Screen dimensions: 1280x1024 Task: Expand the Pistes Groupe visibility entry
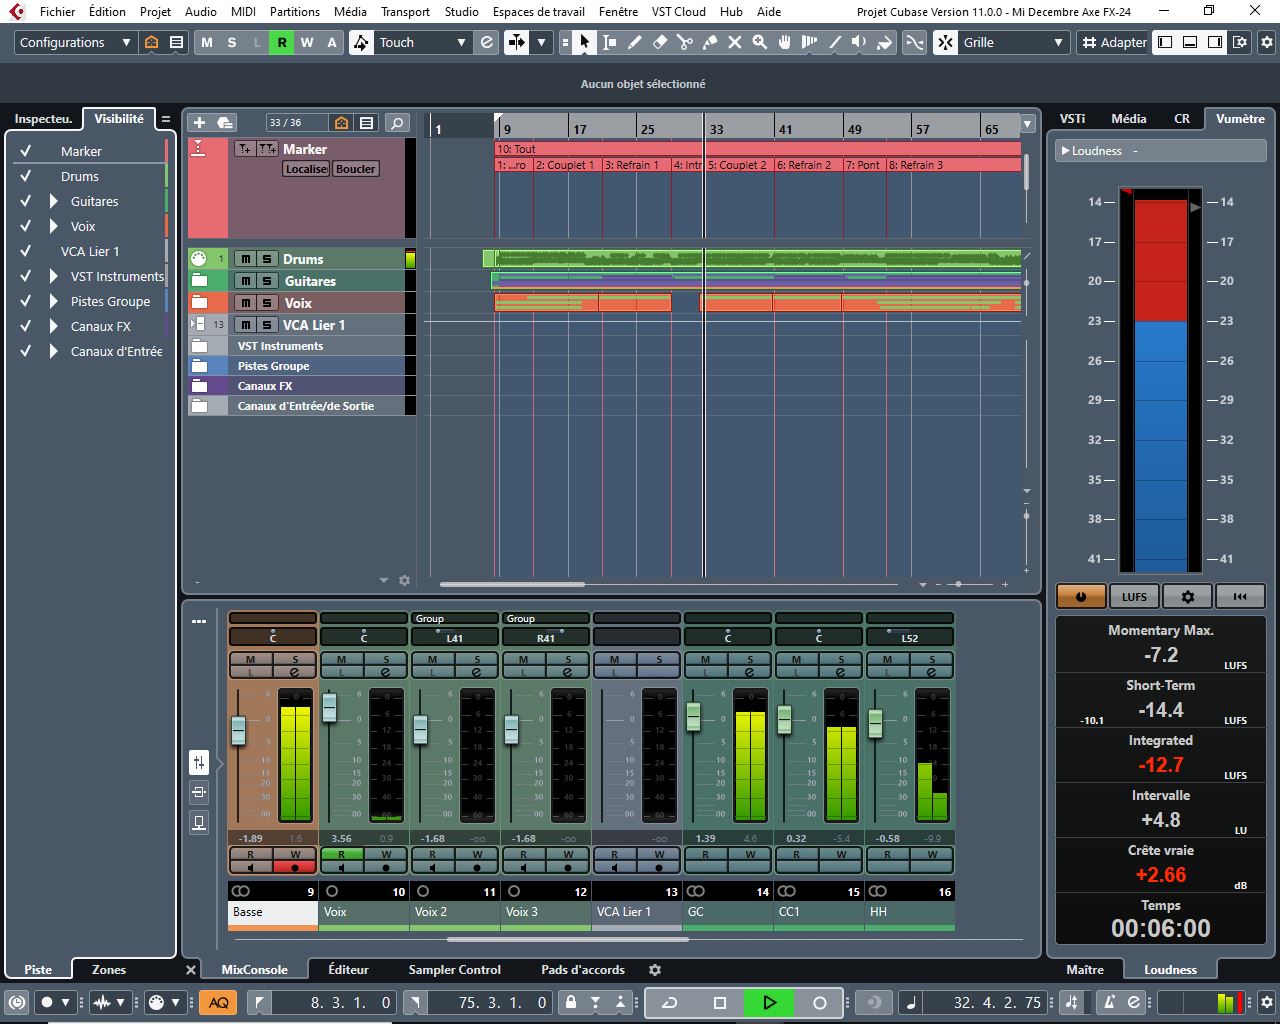(54, 301)
